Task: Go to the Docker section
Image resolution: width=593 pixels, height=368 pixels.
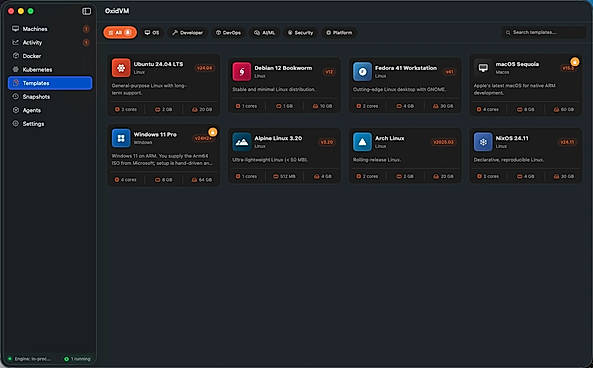Action: (x=50, y=56)
